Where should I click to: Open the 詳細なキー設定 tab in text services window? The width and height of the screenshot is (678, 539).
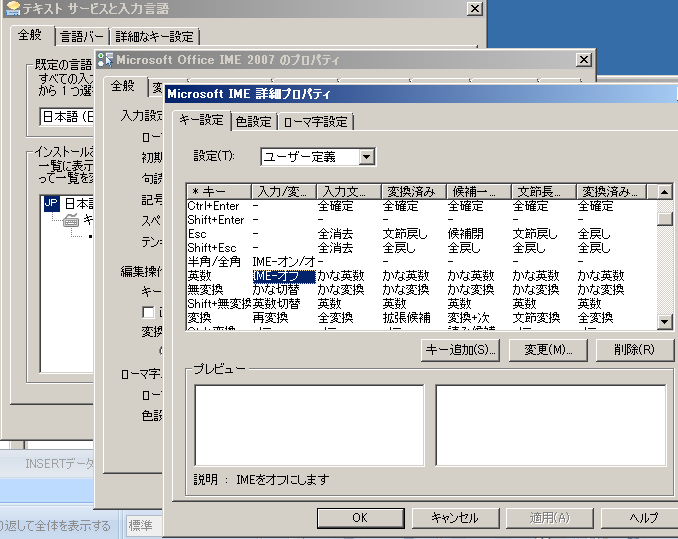pyautogui.click(x=154, y=37)
